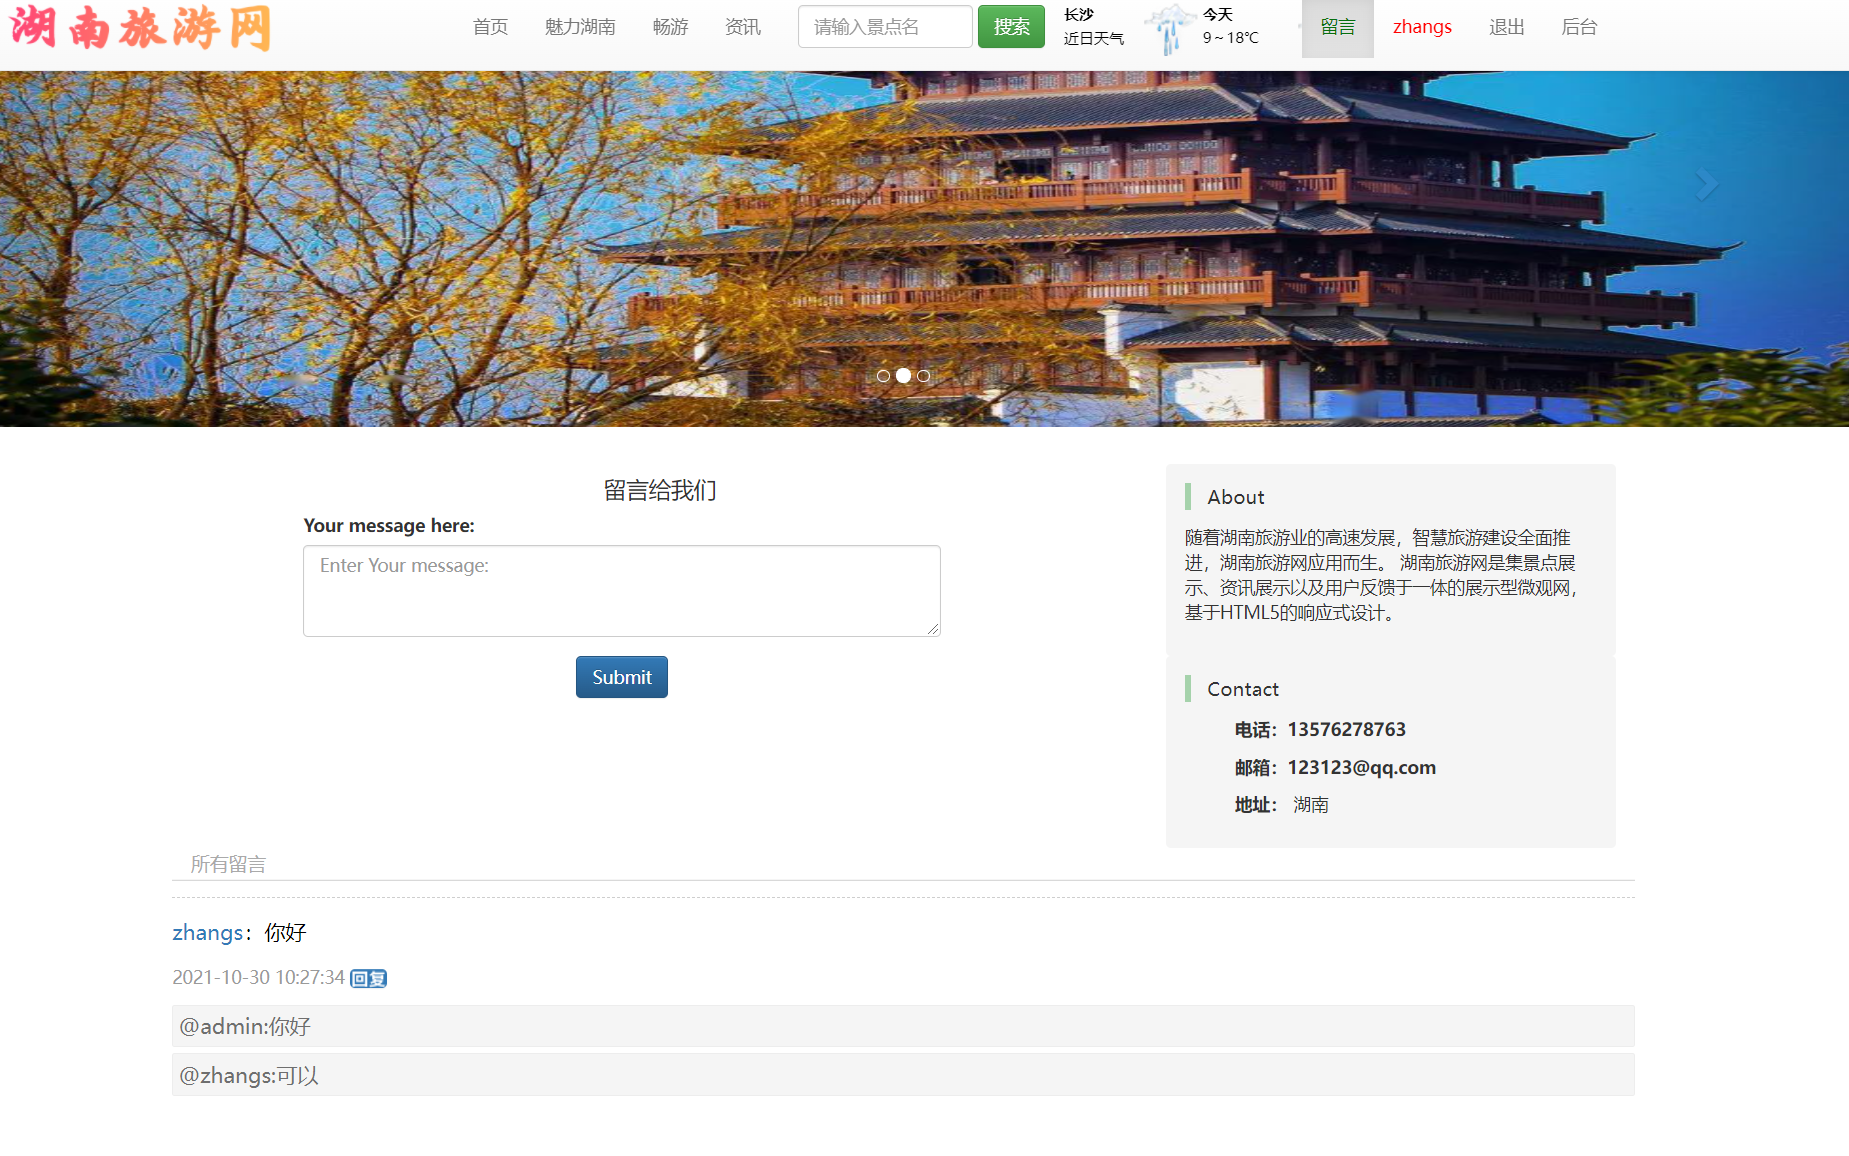Click the rainy weather icon
The height and width of the screenshot is (1156, 1849).
click(1168, 28)
